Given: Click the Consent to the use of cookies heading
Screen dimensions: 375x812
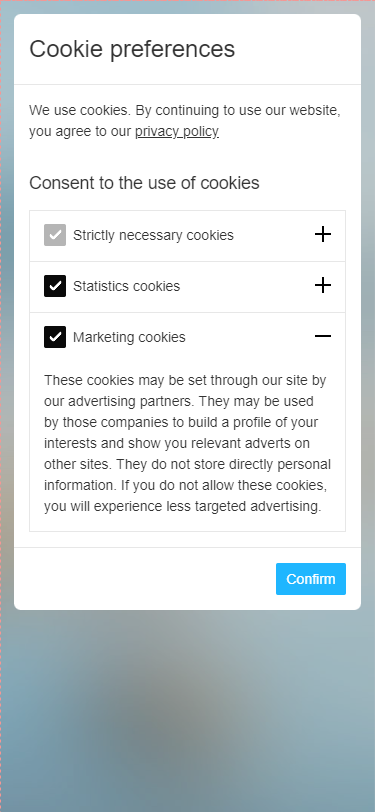Looking at the screenshot, I should (144, 183).
